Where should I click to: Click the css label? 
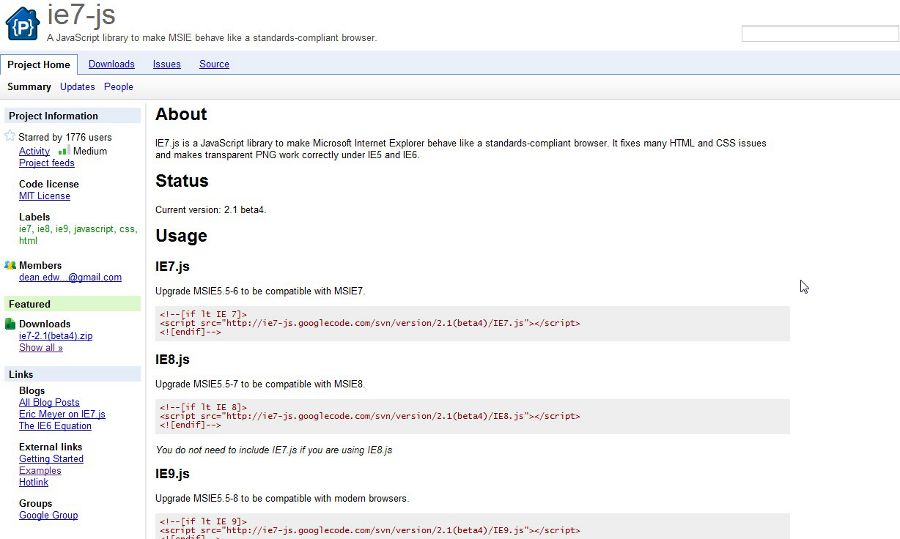coord(127,229)
